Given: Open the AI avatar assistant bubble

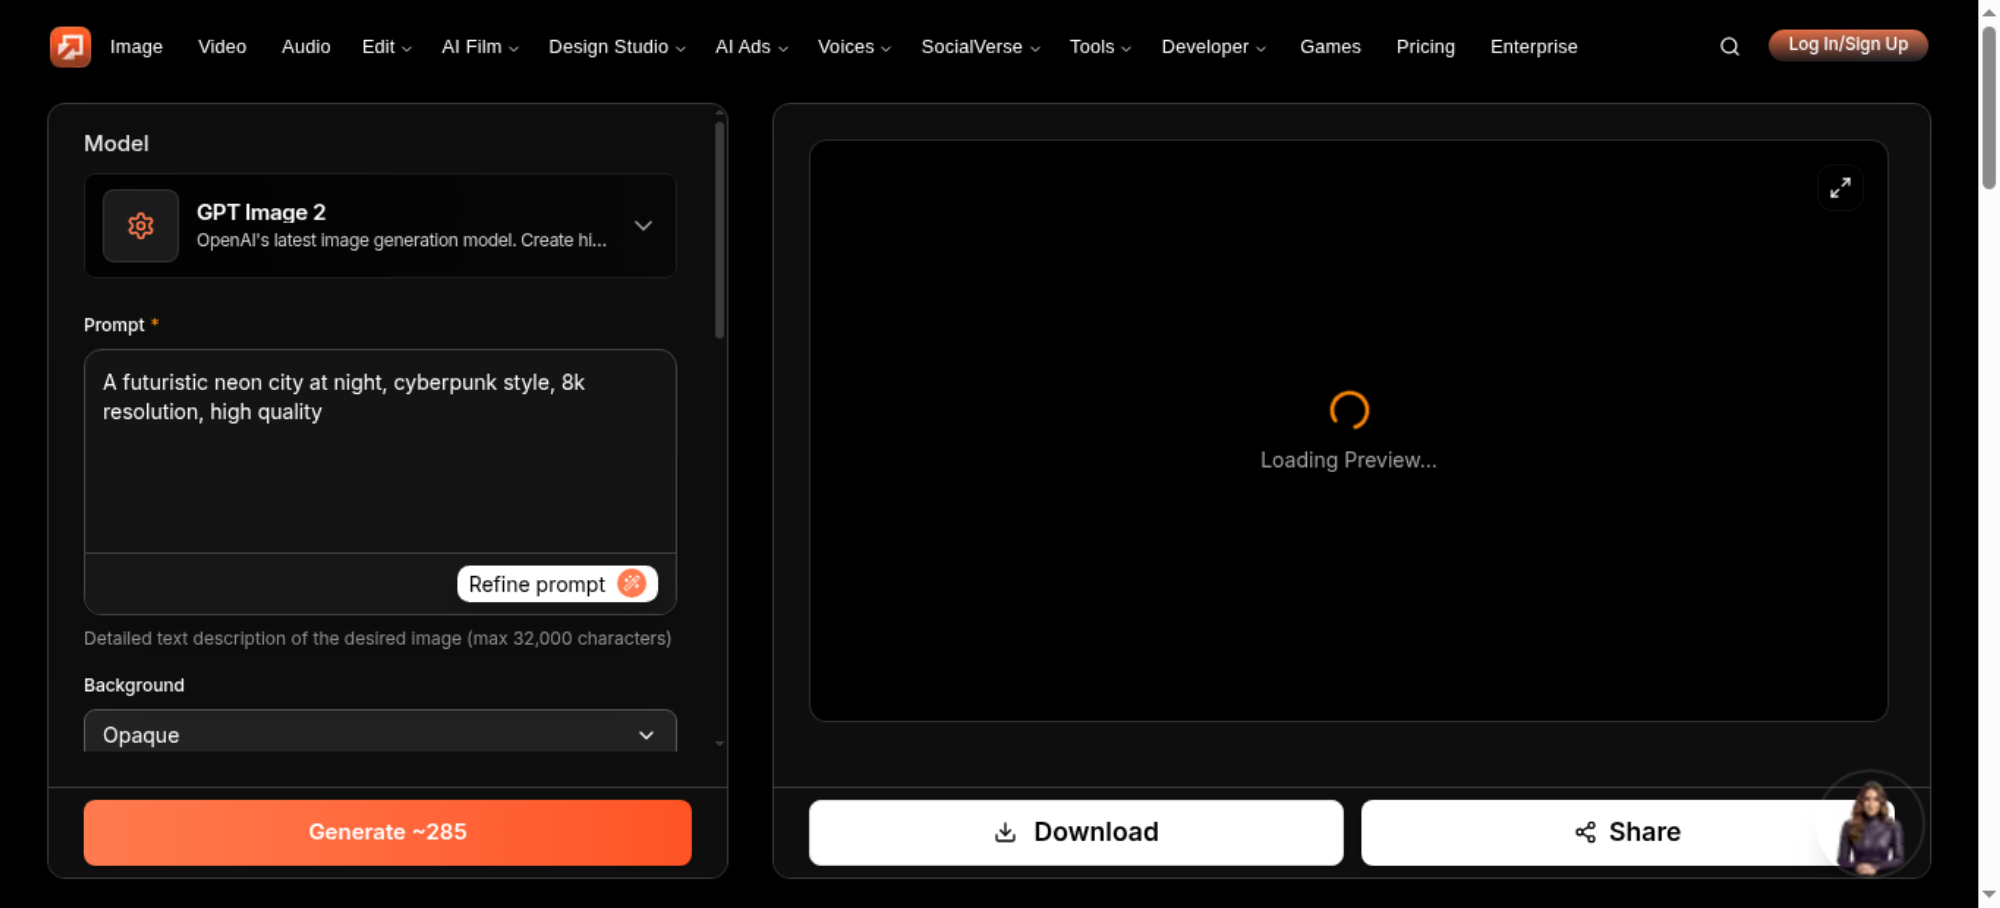Looking at the screenshot, I should click(1870, 826).
